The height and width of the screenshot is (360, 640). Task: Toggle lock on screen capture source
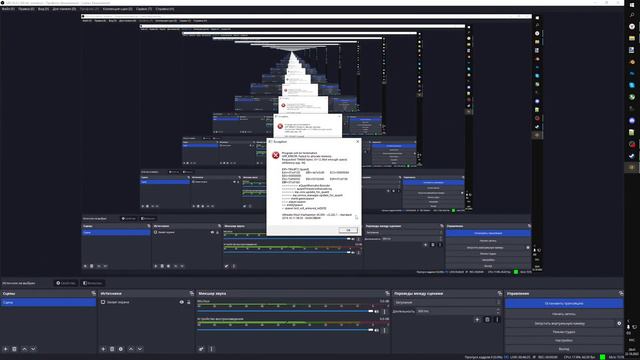(189, 302)
